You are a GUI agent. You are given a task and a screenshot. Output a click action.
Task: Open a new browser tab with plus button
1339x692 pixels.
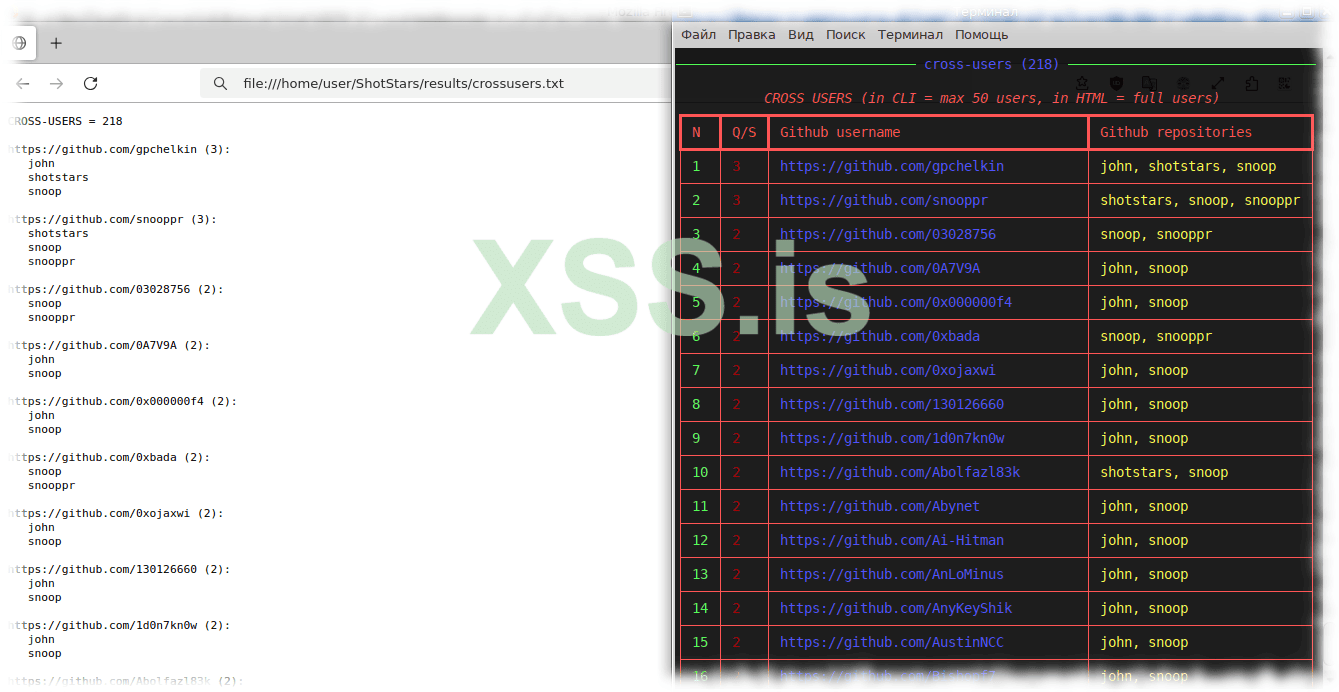(x=56, y=43)
